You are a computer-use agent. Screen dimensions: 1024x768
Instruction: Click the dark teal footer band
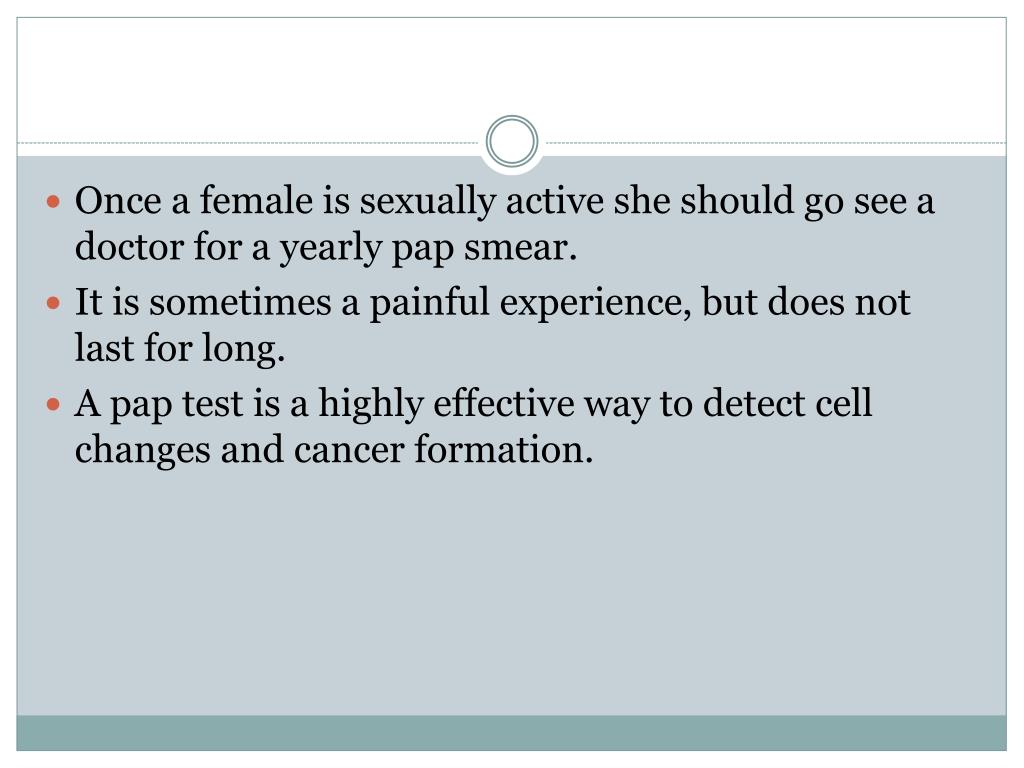(512, 732)
